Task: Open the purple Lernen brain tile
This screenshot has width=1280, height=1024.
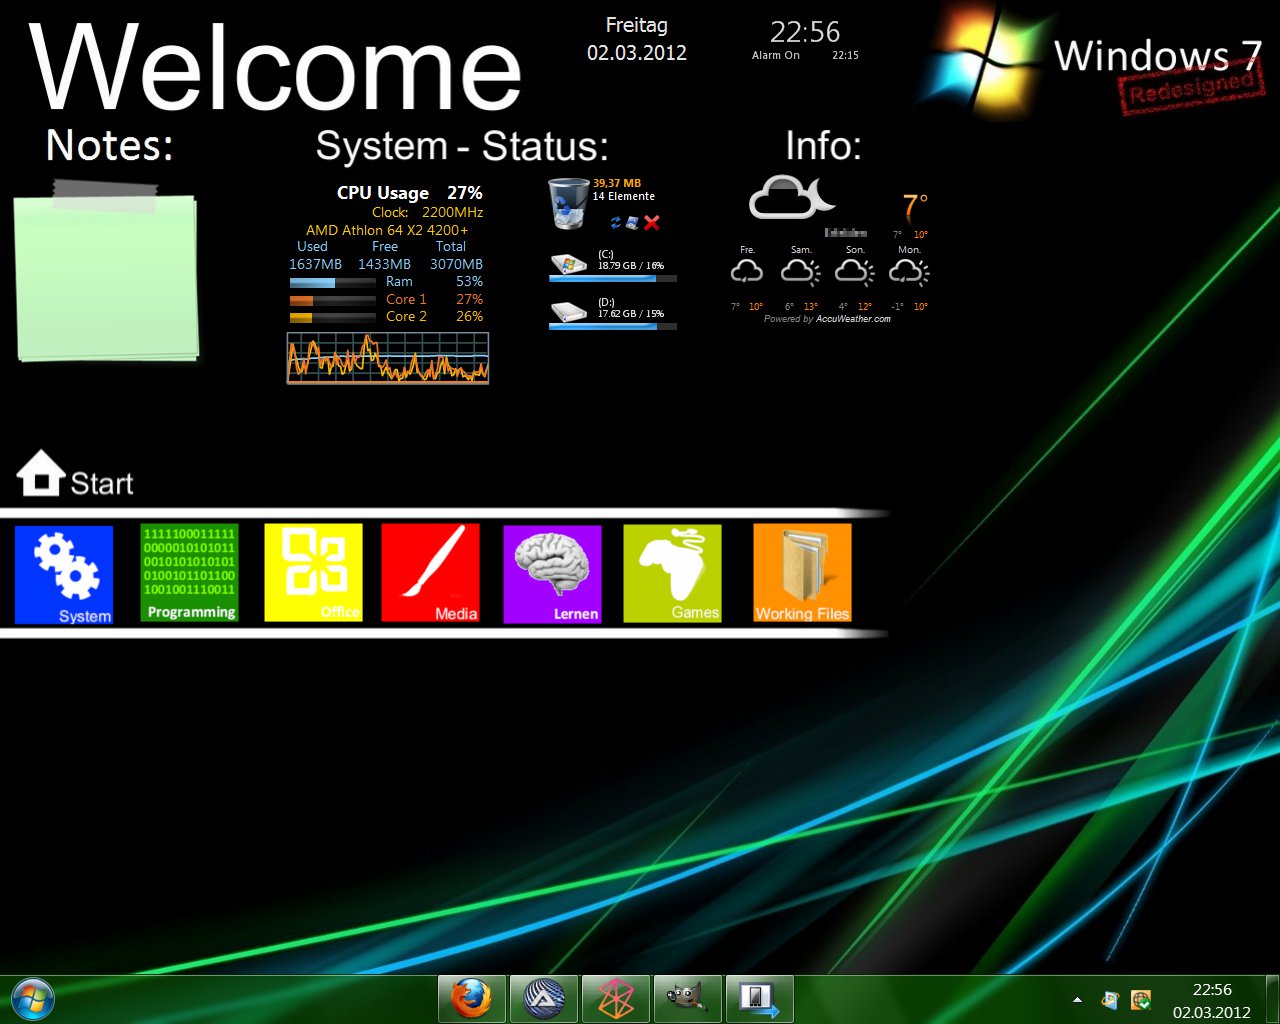Action: pyautogui.click(x=552, y=574)
